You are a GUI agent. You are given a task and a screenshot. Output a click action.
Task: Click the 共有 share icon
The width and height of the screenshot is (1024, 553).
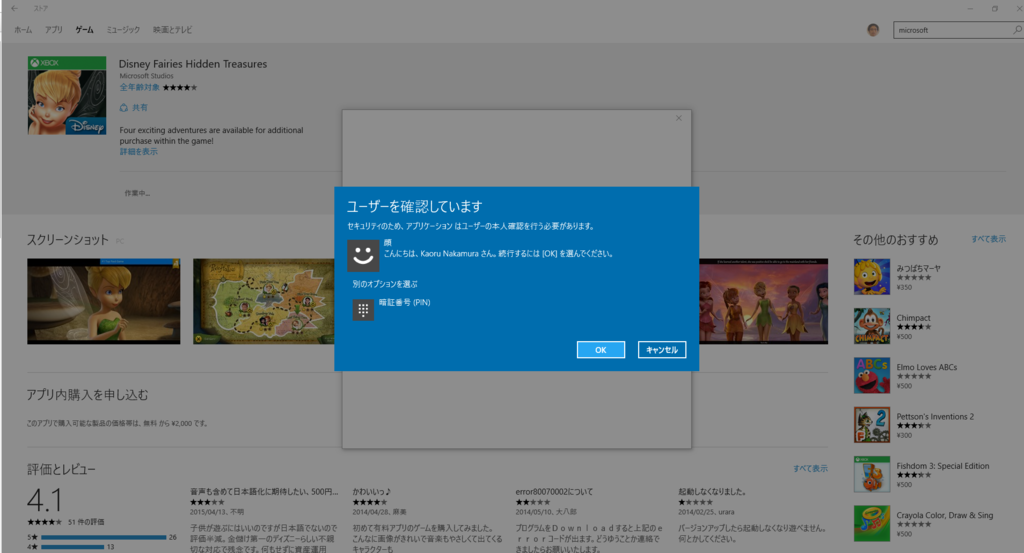coord(124,108)
